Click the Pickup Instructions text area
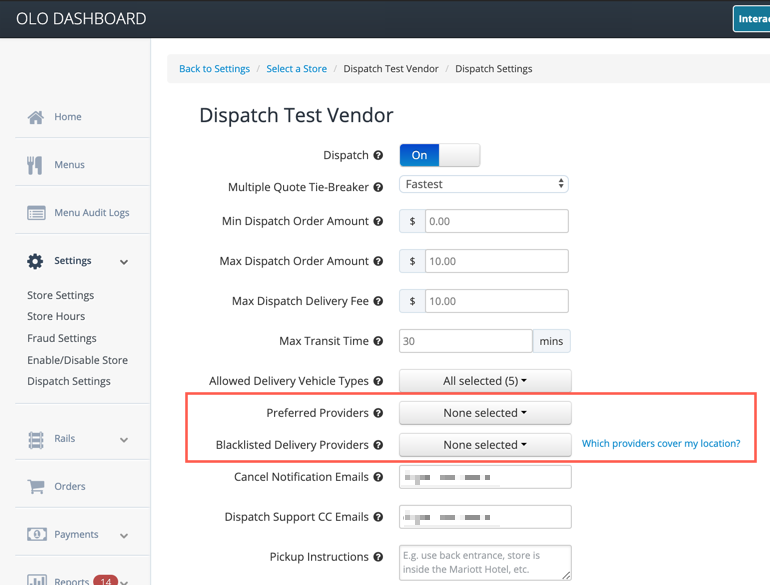 pyautogui.click(x=485, y=562)
